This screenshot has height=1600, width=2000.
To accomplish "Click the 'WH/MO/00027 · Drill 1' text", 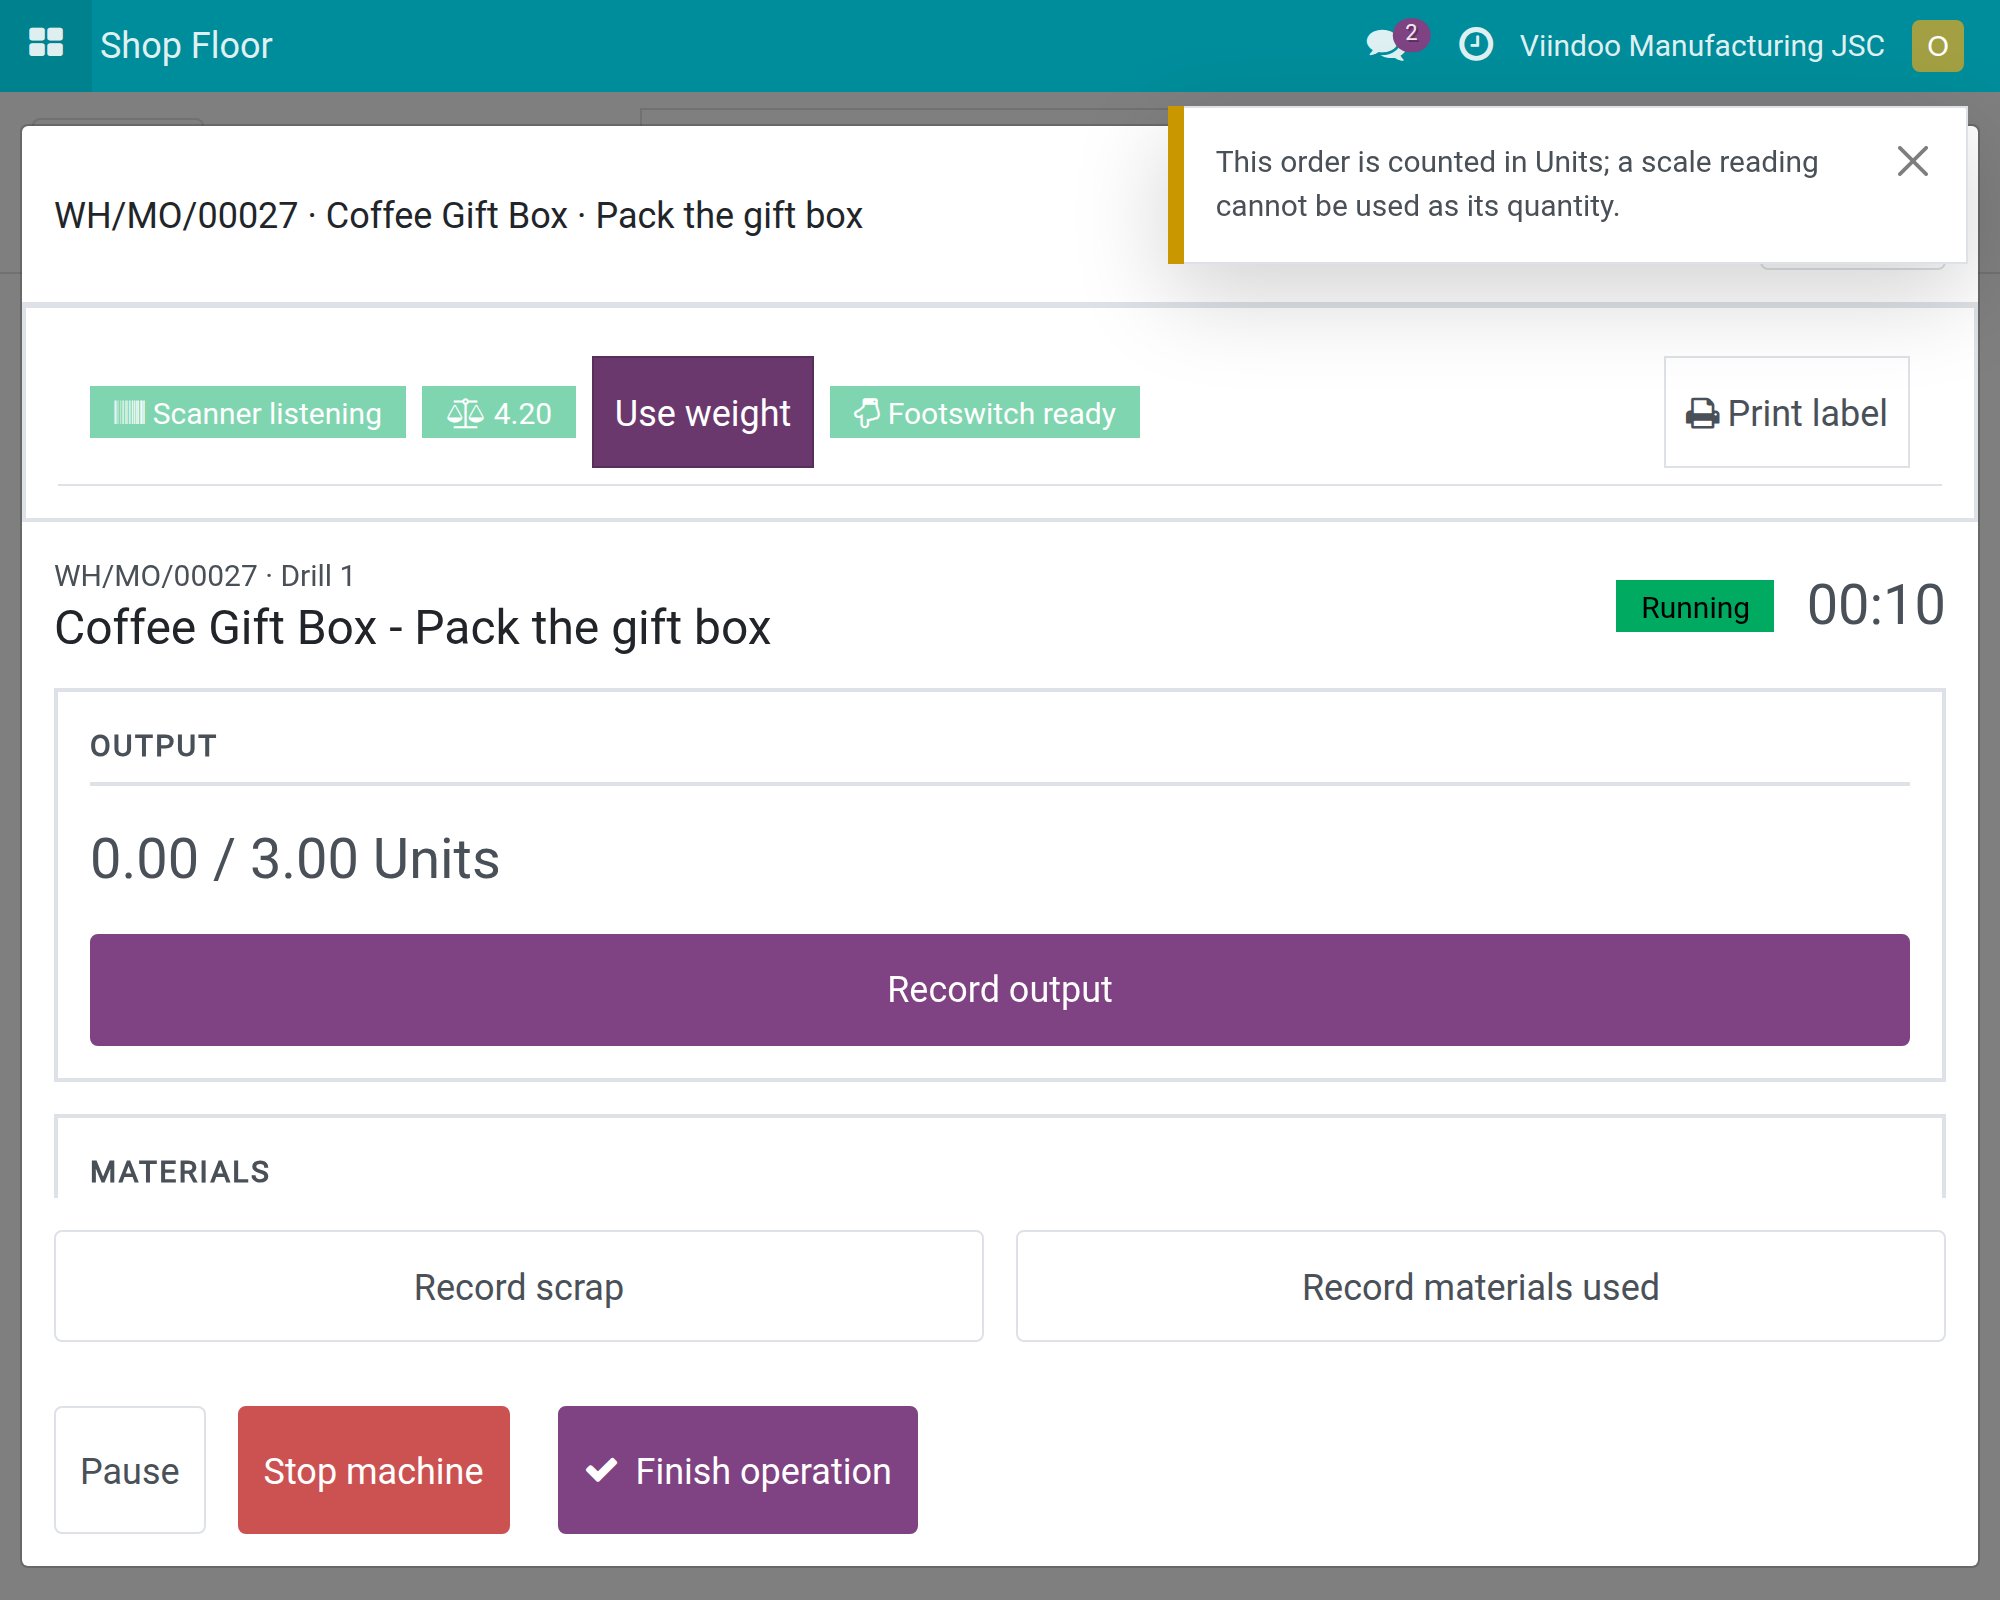I will pyautogui.click(x=204, y=576).
